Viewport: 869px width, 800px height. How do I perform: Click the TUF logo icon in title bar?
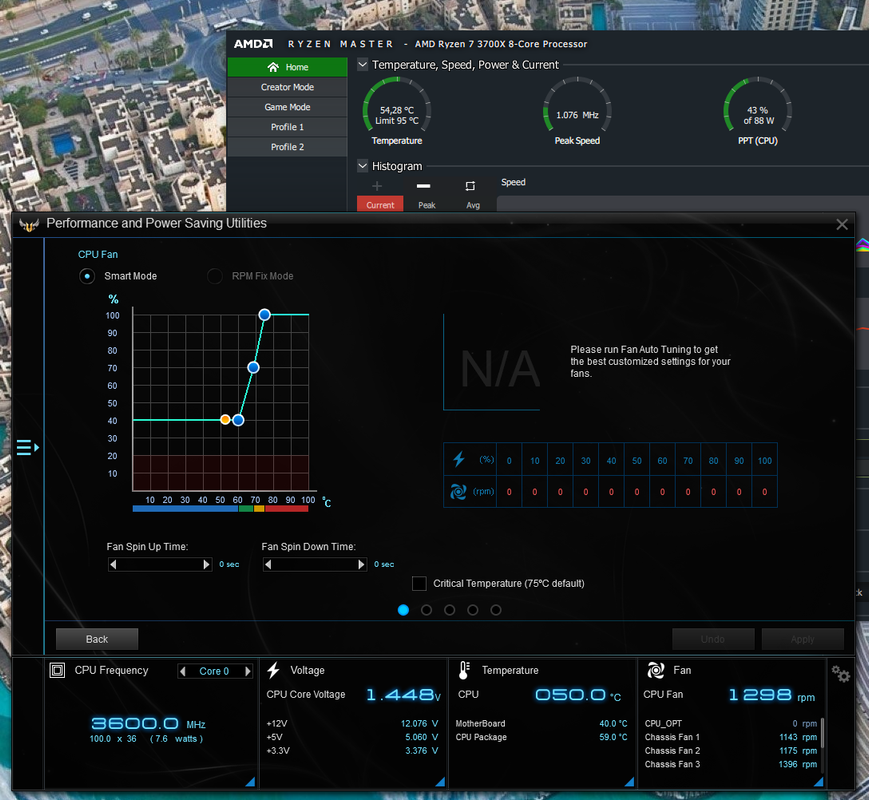[29, 225]
